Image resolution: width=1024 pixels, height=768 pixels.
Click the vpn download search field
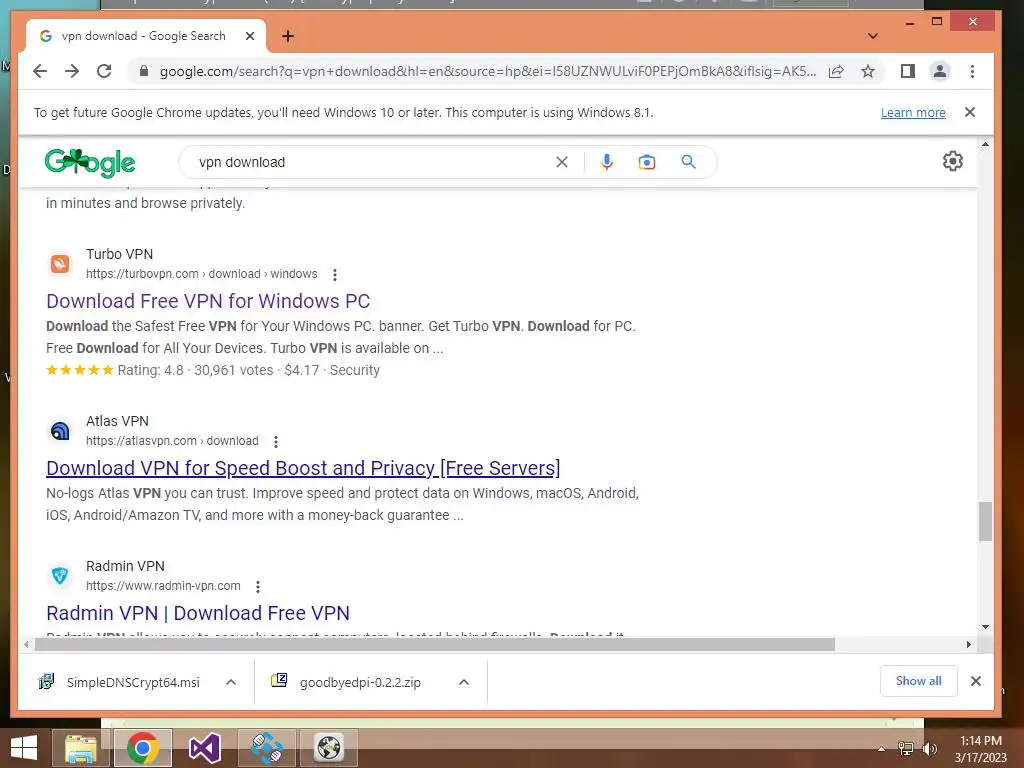372,162
